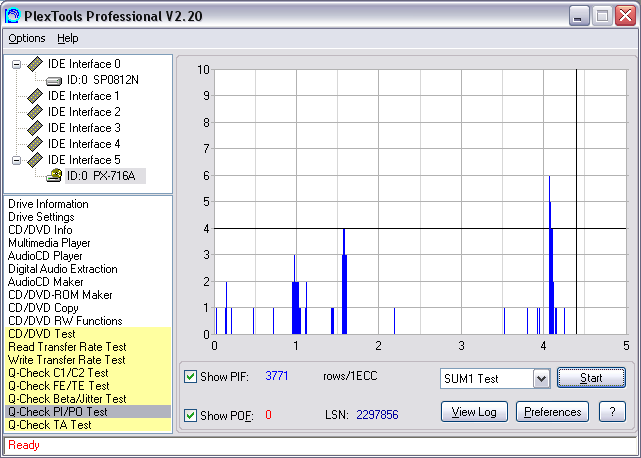This screenshot has height=458, width=641.
Task: Select IDE Interface 4 label
Action: coord(84,144)
